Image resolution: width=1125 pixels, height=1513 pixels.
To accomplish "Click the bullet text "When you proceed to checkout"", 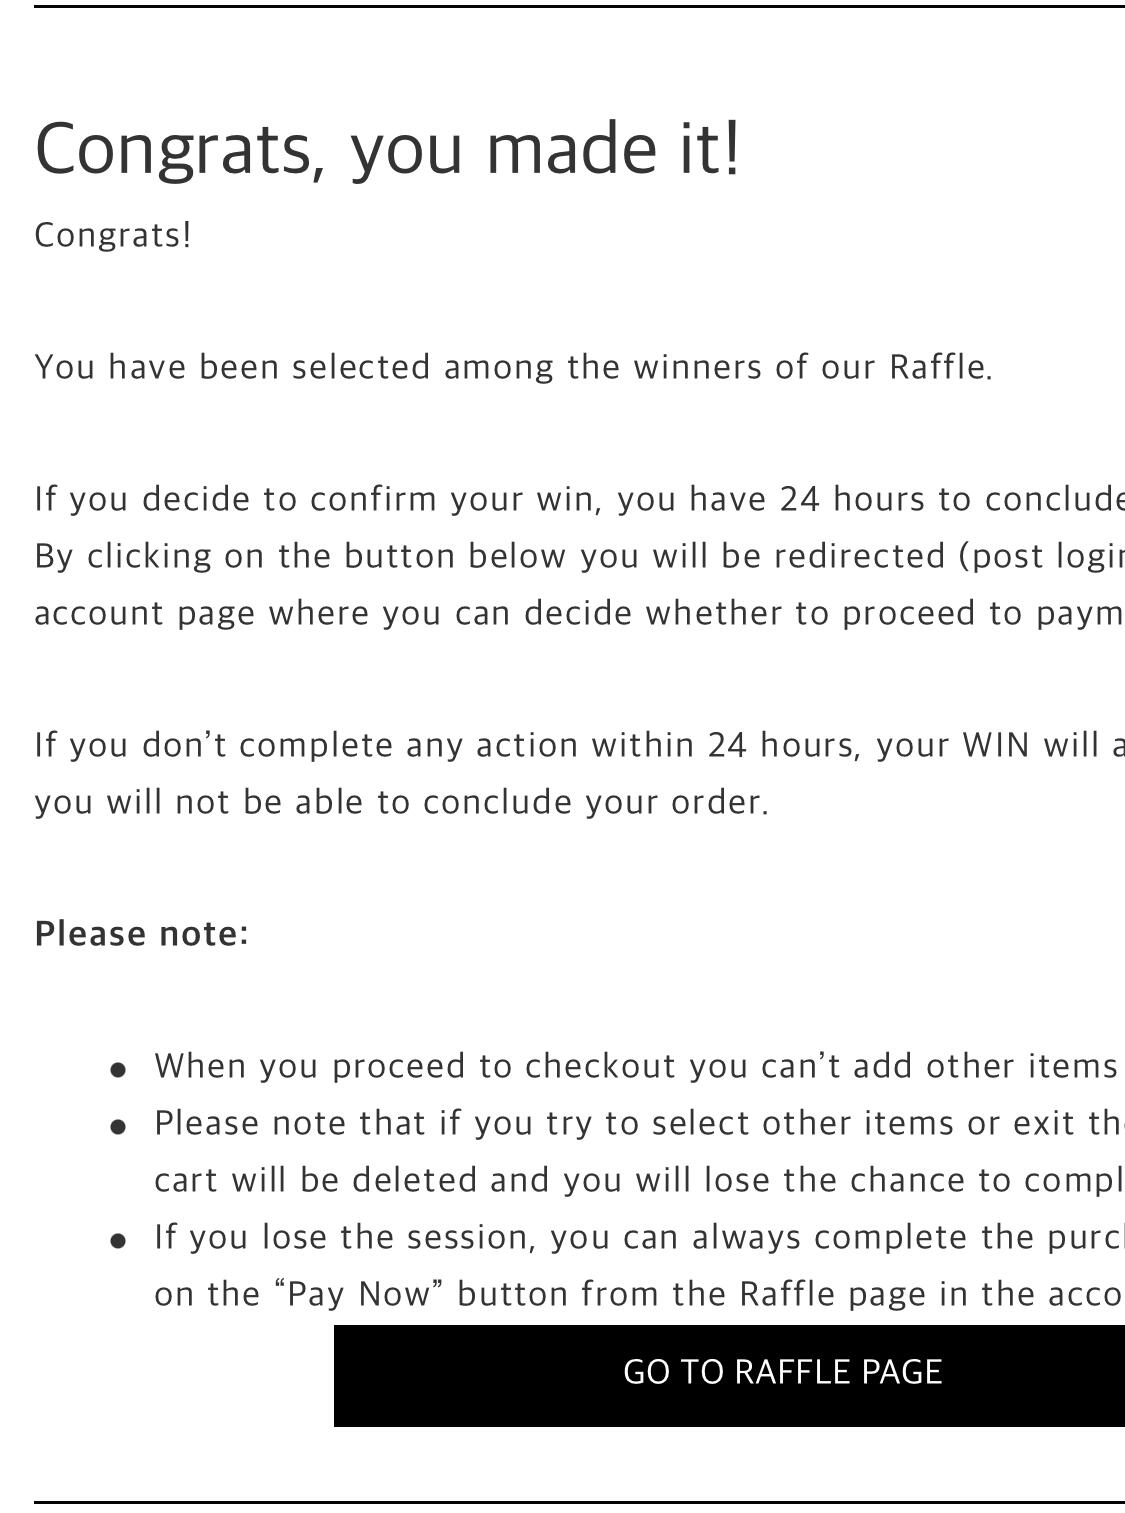I will (x=635, y=1066).
